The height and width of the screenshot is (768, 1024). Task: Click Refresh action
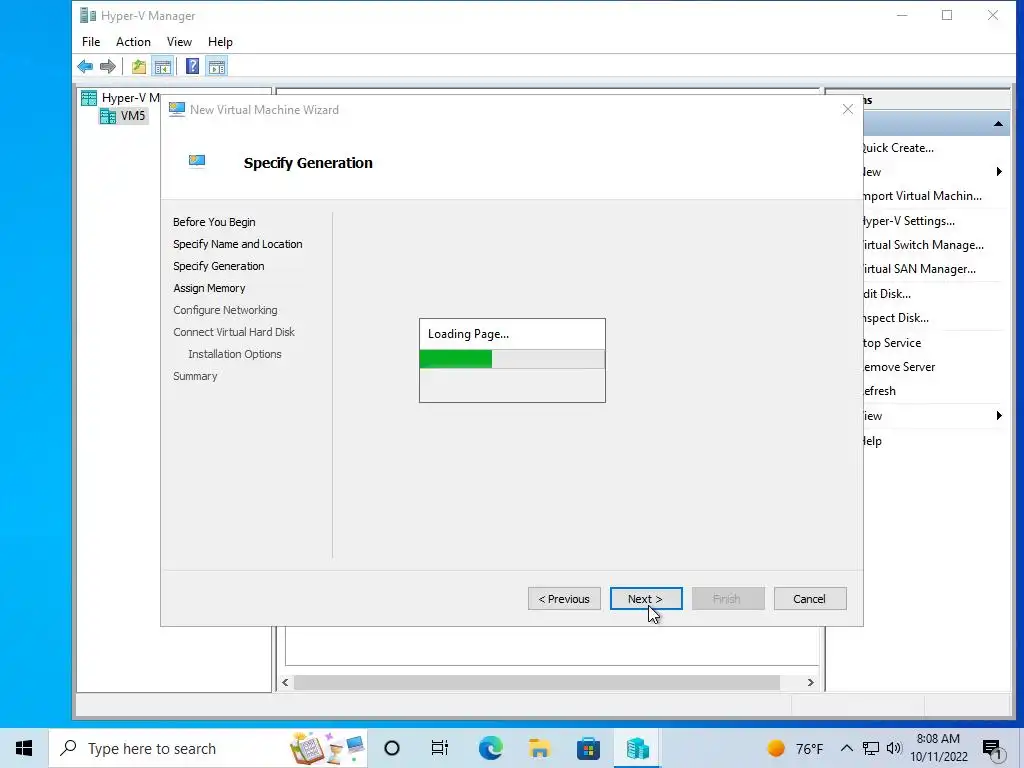(879, 391)
